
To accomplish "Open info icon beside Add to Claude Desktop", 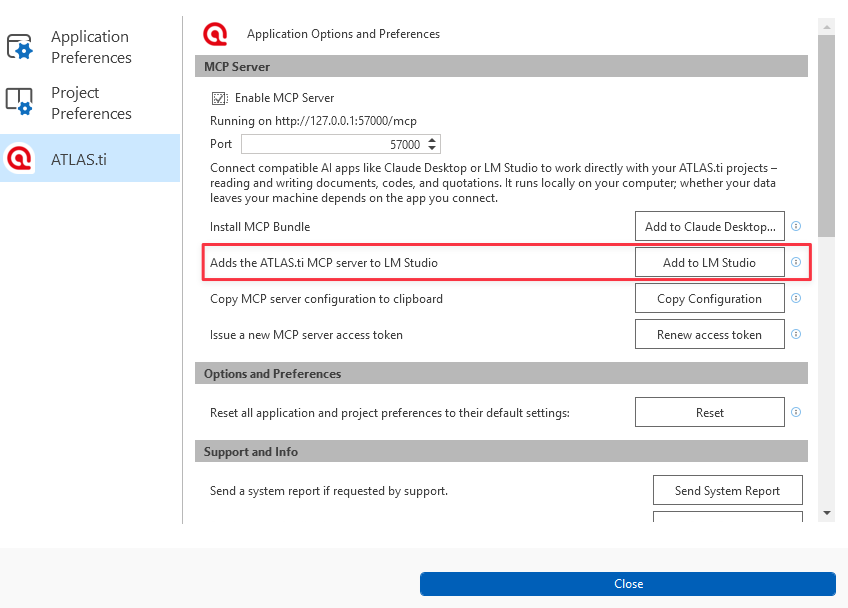I will pos(796,226).
